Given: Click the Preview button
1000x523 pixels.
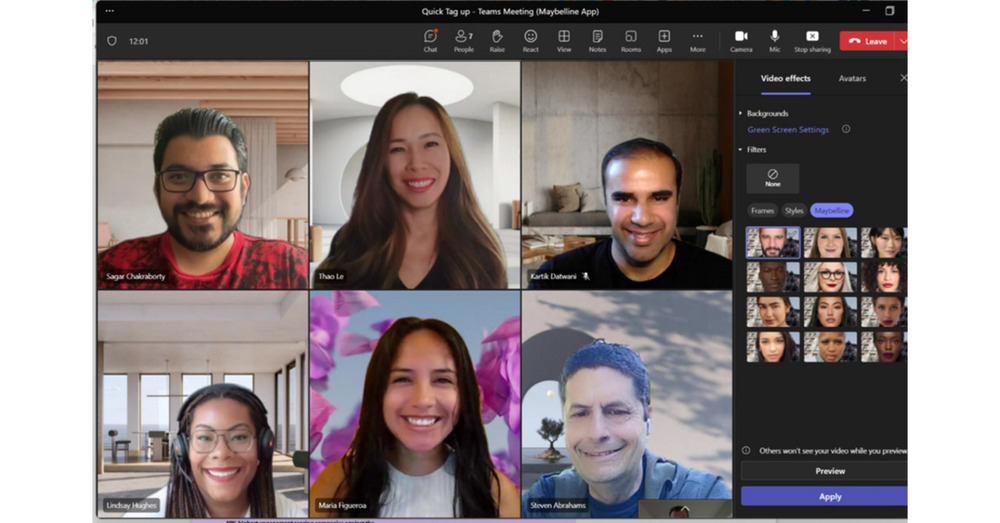Looking at the screenshot, I should pos(824,471).
